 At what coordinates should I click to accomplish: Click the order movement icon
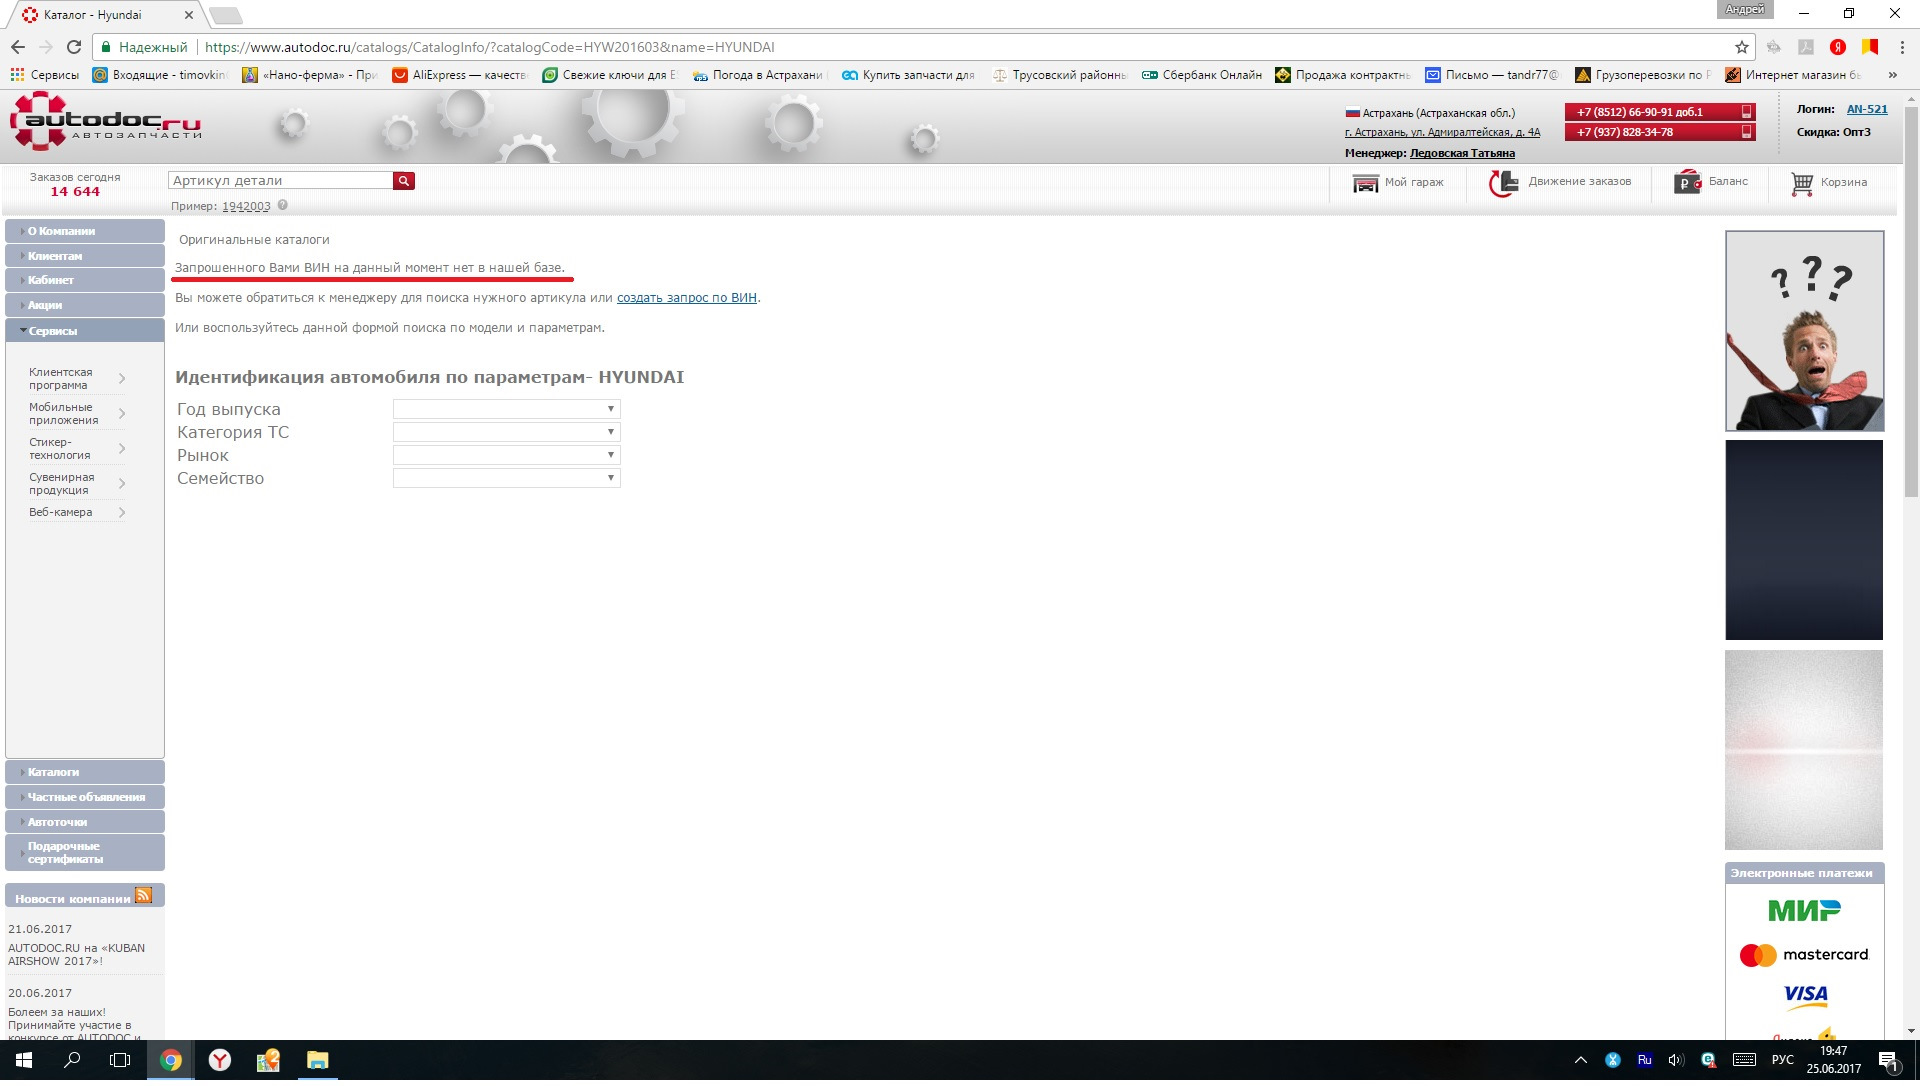point(1503,183)
